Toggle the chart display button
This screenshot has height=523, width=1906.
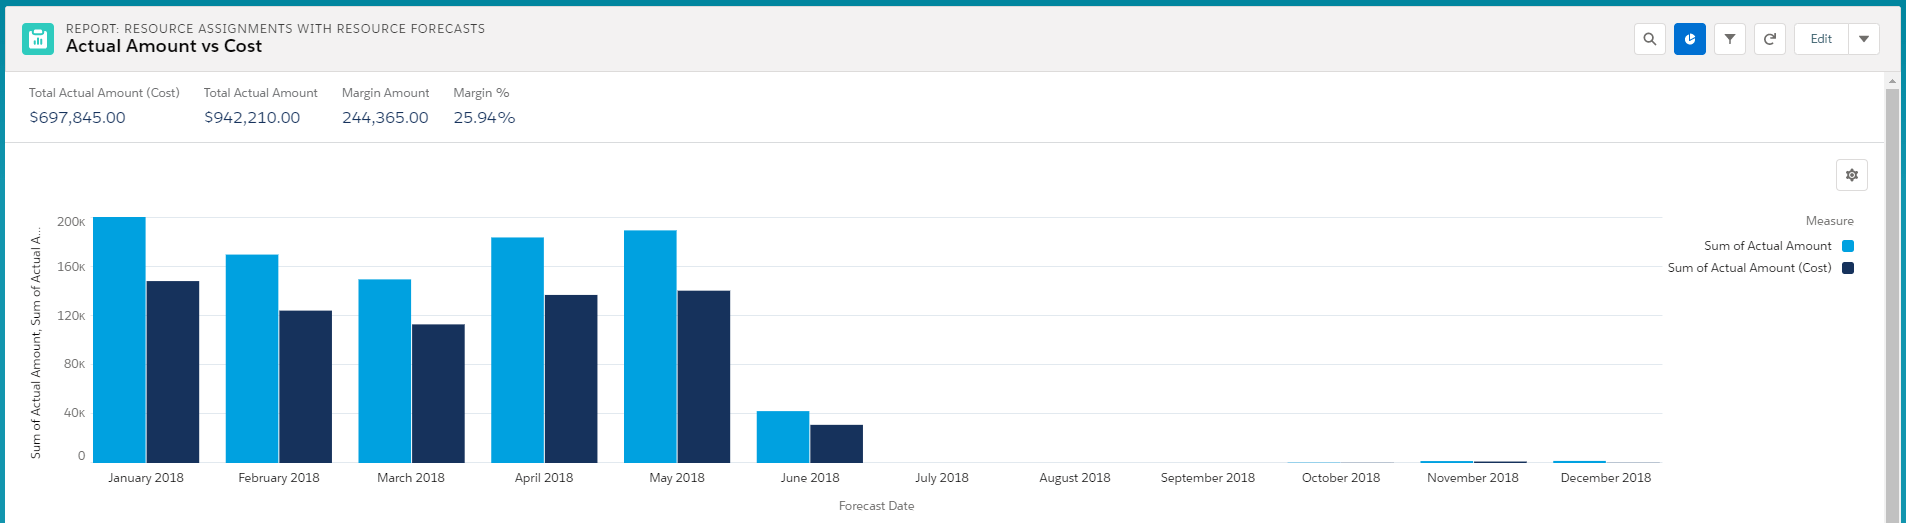pos(1689,39)
